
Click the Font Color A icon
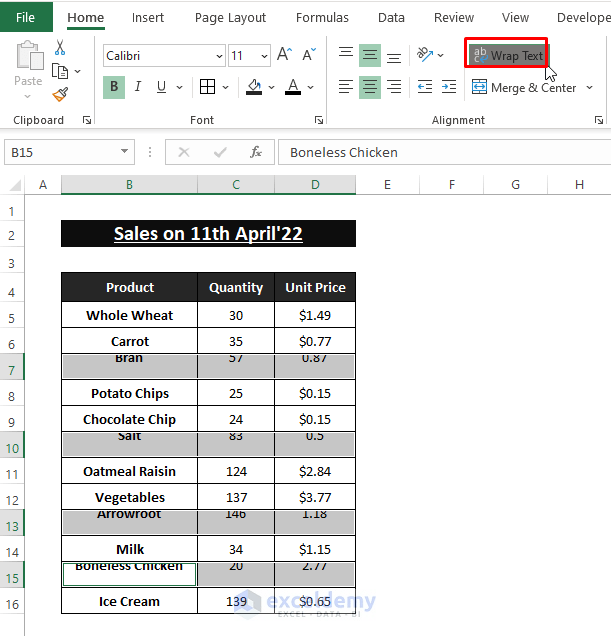tap(293, 87)
